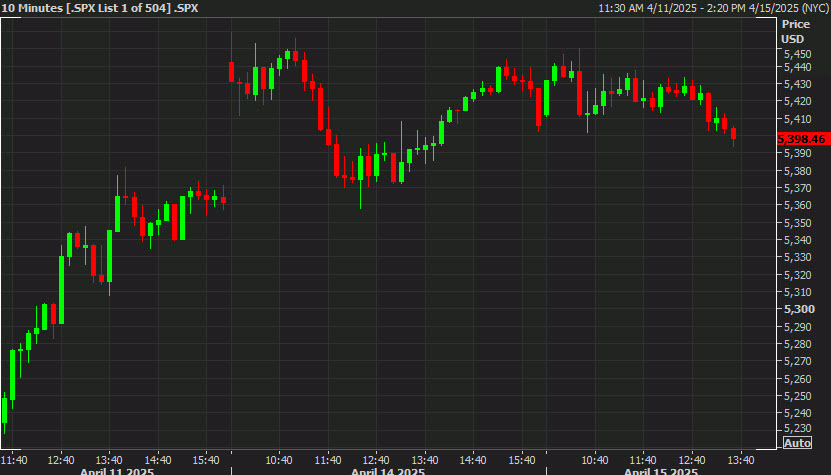Click the 5,440 price axis label

(x=798, y=67)
